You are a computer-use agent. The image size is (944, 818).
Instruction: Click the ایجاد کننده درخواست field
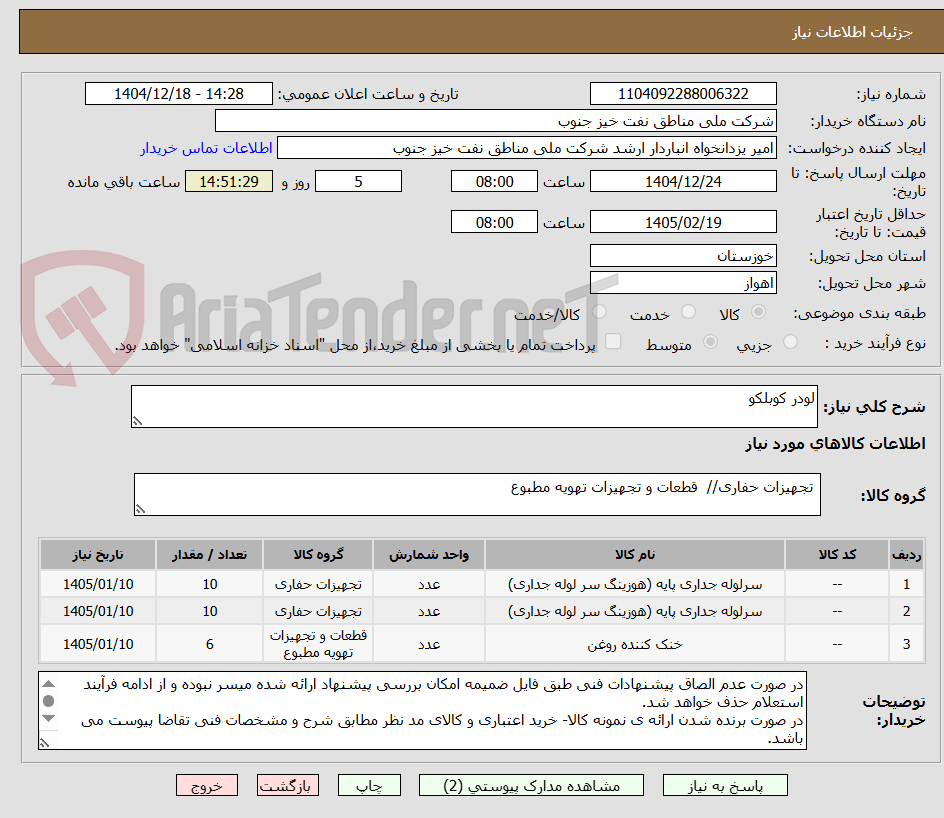tap(527, 148)
